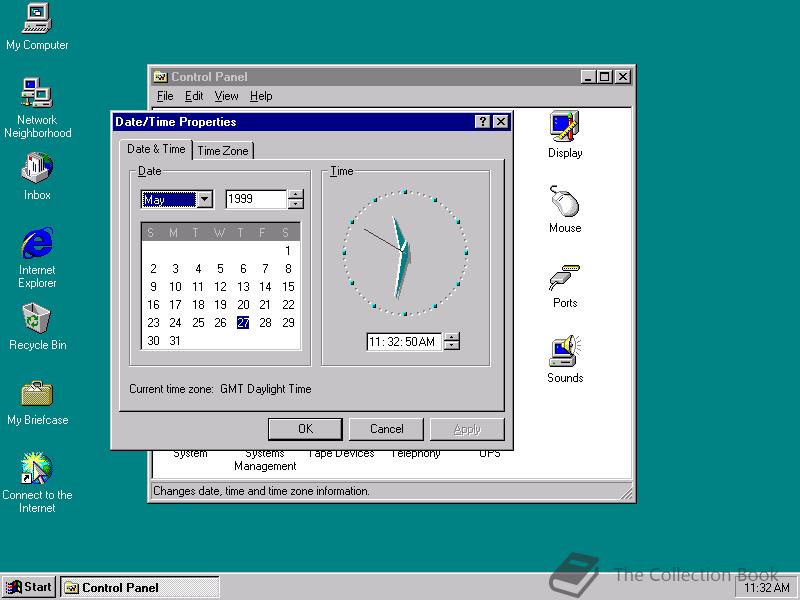Screen dimensions: 800x600
Task: Increase the year 1999 with up arrow
Action: click(x=296, y=194)
